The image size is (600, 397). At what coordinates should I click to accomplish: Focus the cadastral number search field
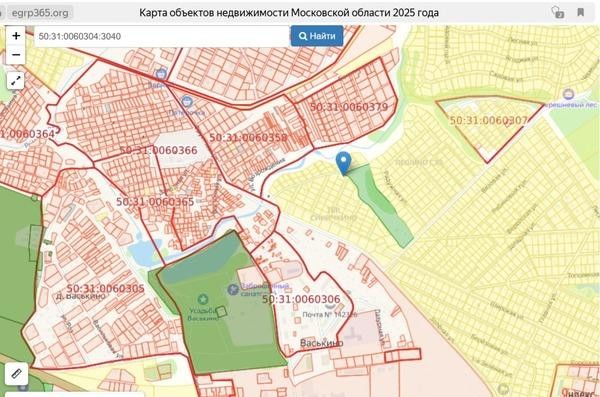(x=161, y=36)
